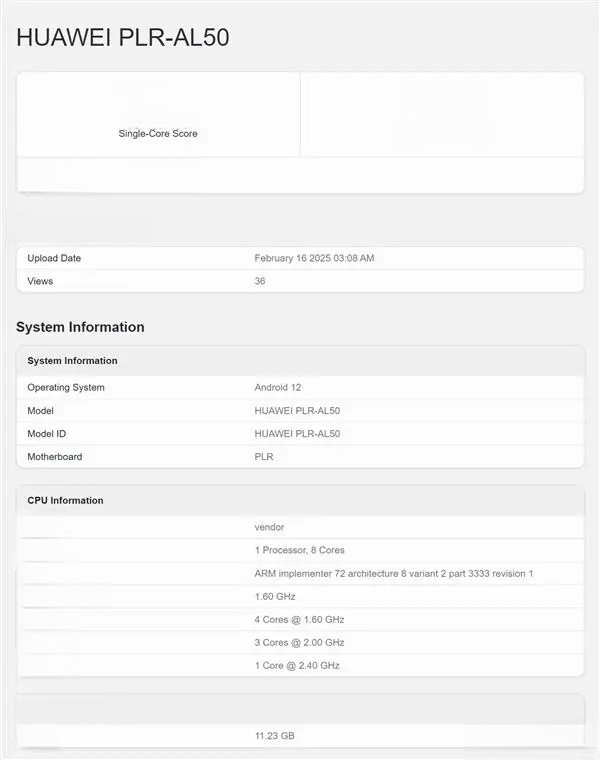Select the Single-Core Score label
600x760 pixels.
[x=158, y=133]
